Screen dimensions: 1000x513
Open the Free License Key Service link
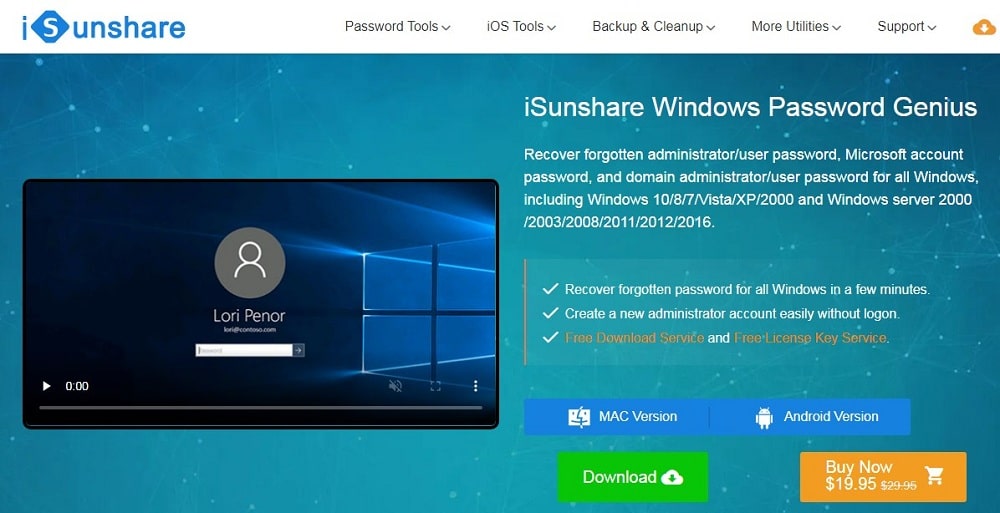pyautogui.click(x=810, y=338)
